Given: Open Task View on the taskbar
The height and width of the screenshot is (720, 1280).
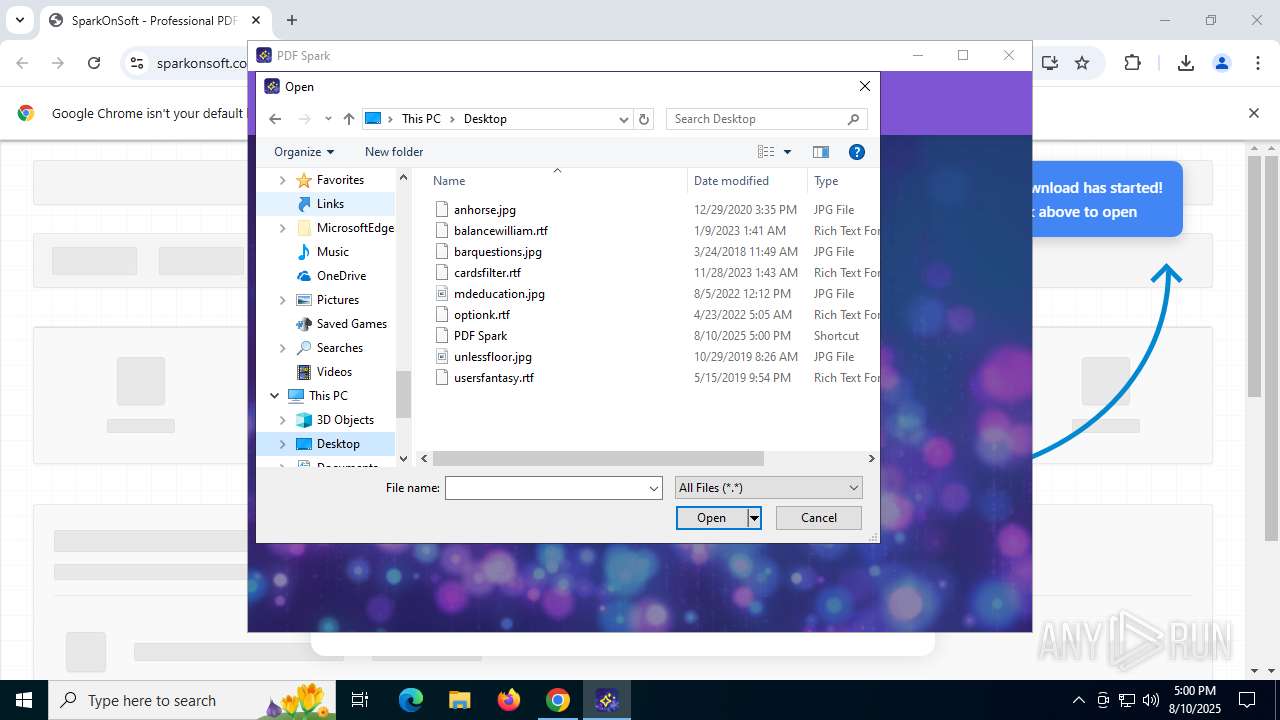Looking at the screenshot, I should pyautogui.click(x=361, y=700).
